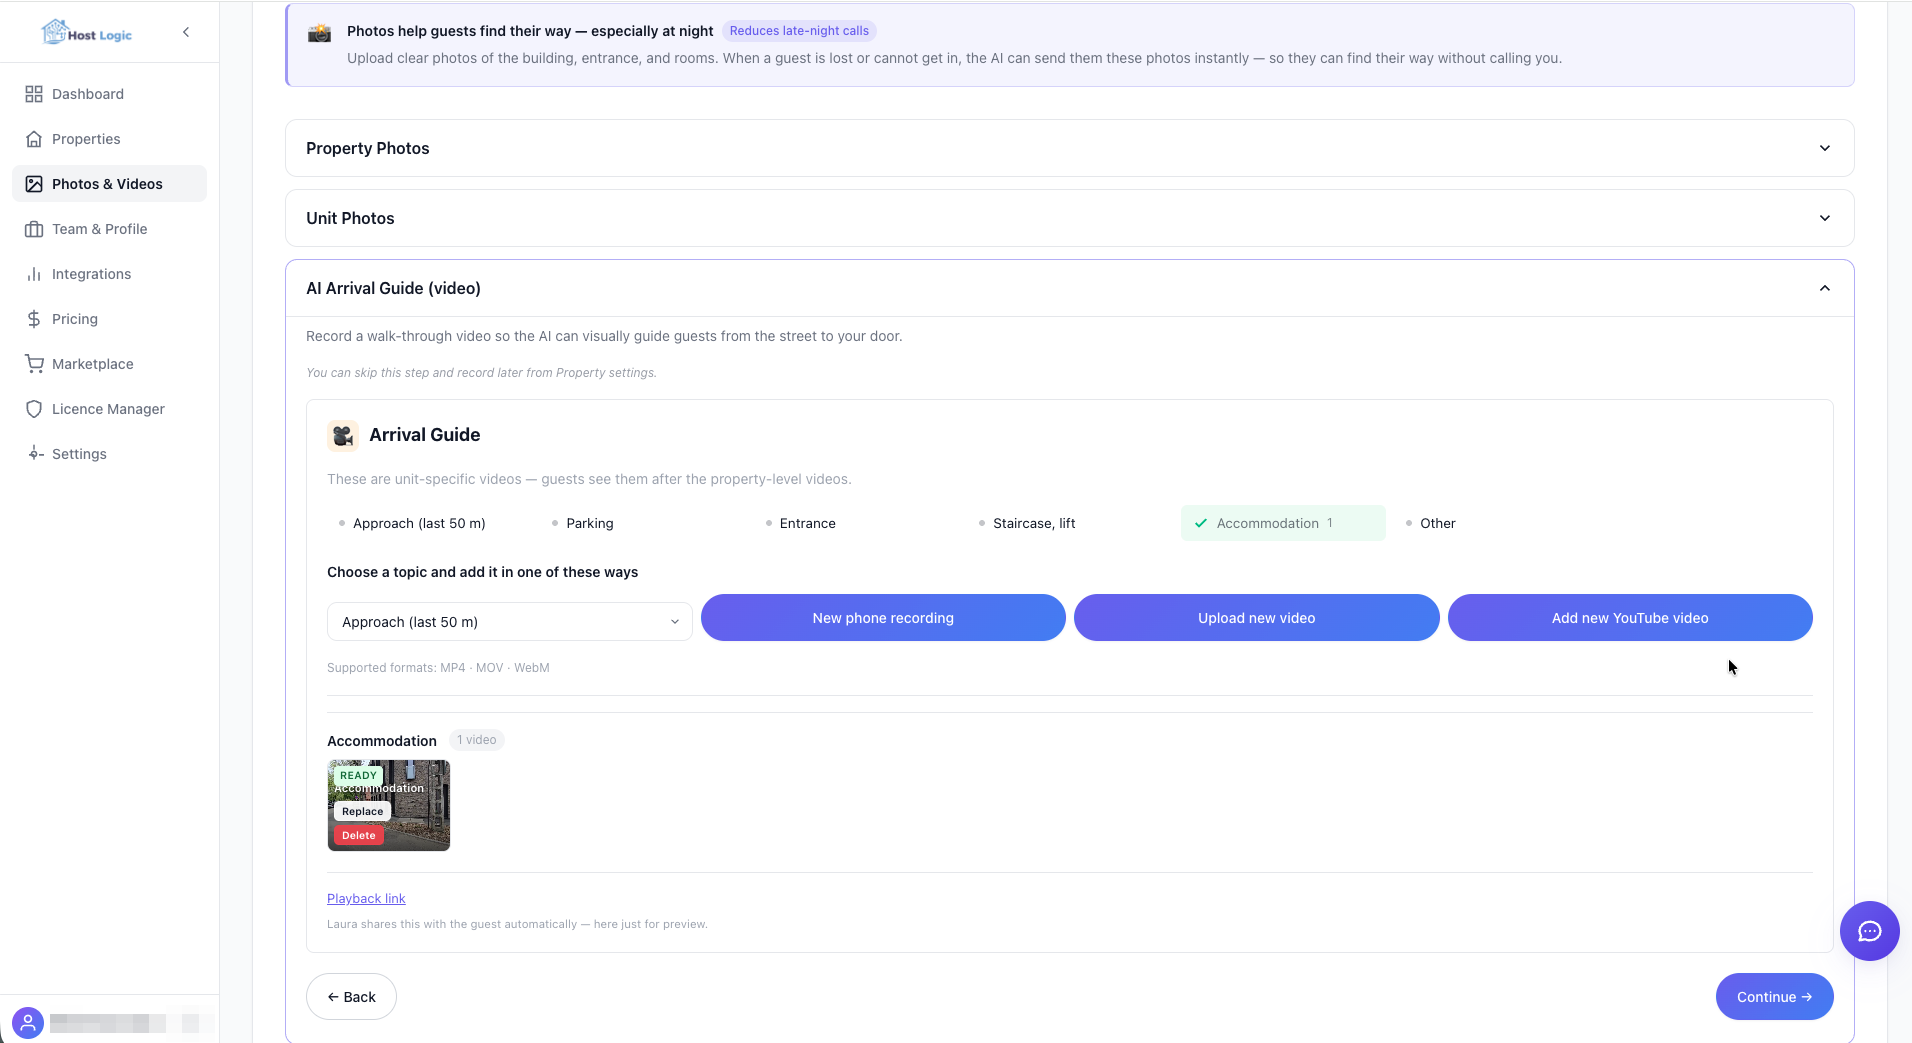Navigate to Marketplace
The height and width of the screenshot is (1043, 1912).
110,364
